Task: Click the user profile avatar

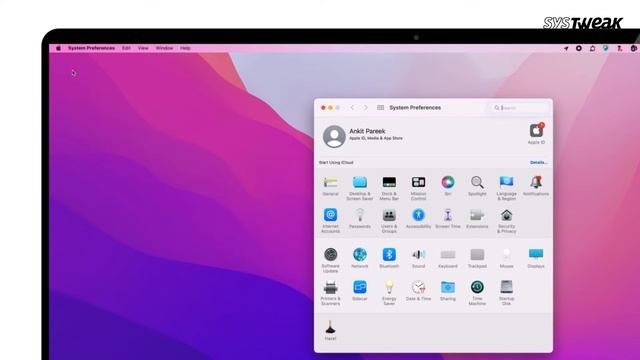Action: tap(334, 136)
